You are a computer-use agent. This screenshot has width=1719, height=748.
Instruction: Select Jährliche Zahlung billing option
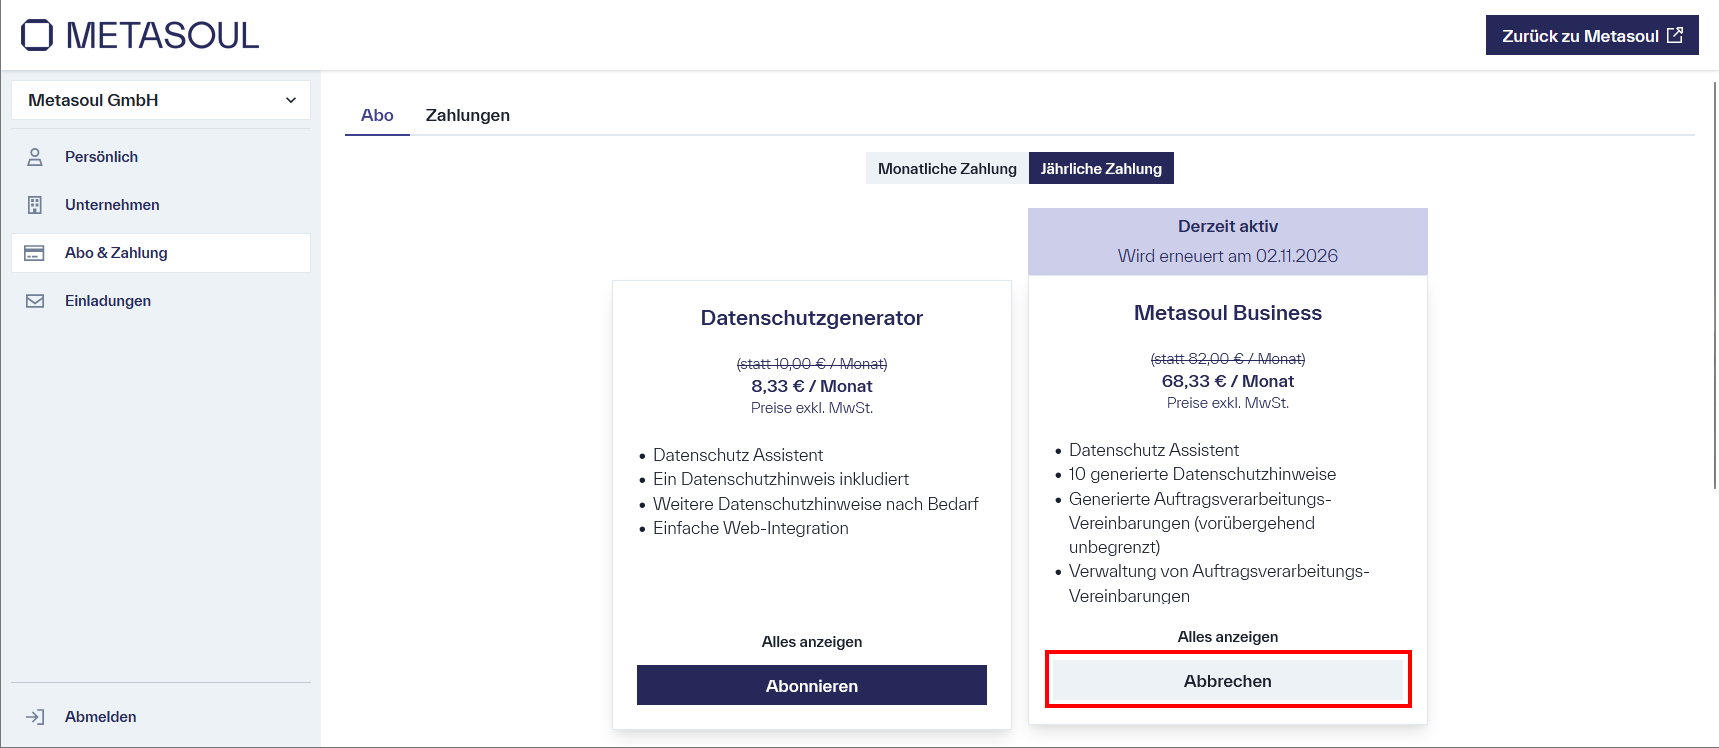[1101, 168]
